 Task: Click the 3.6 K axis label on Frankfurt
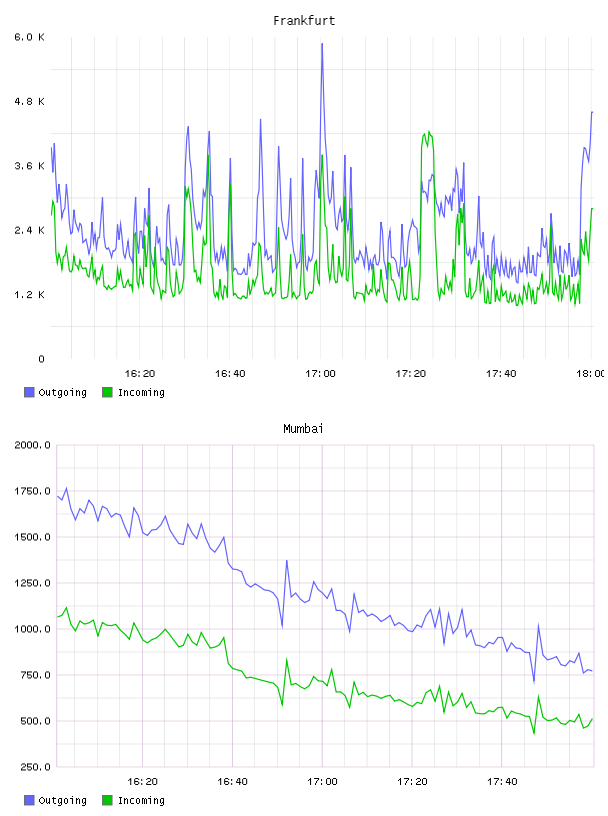pyautogui.click(x=29, y=166)
